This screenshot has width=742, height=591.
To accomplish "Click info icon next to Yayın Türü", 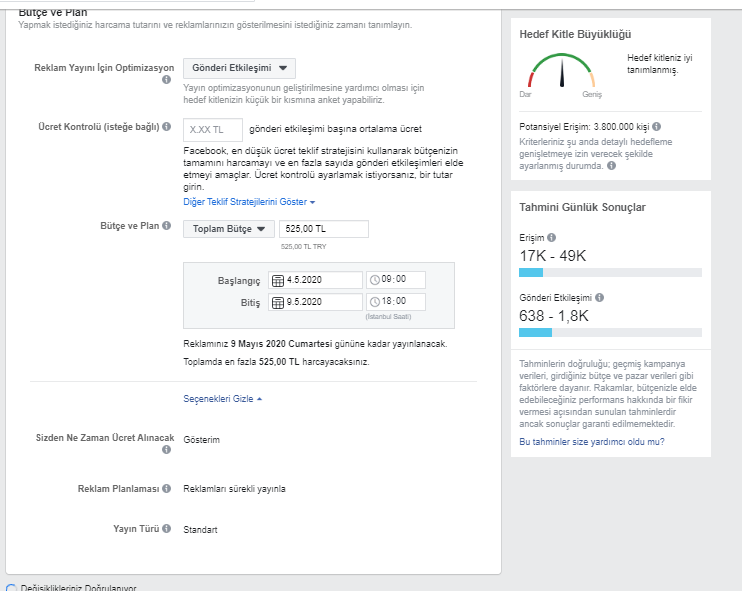I will coord(167,529).
